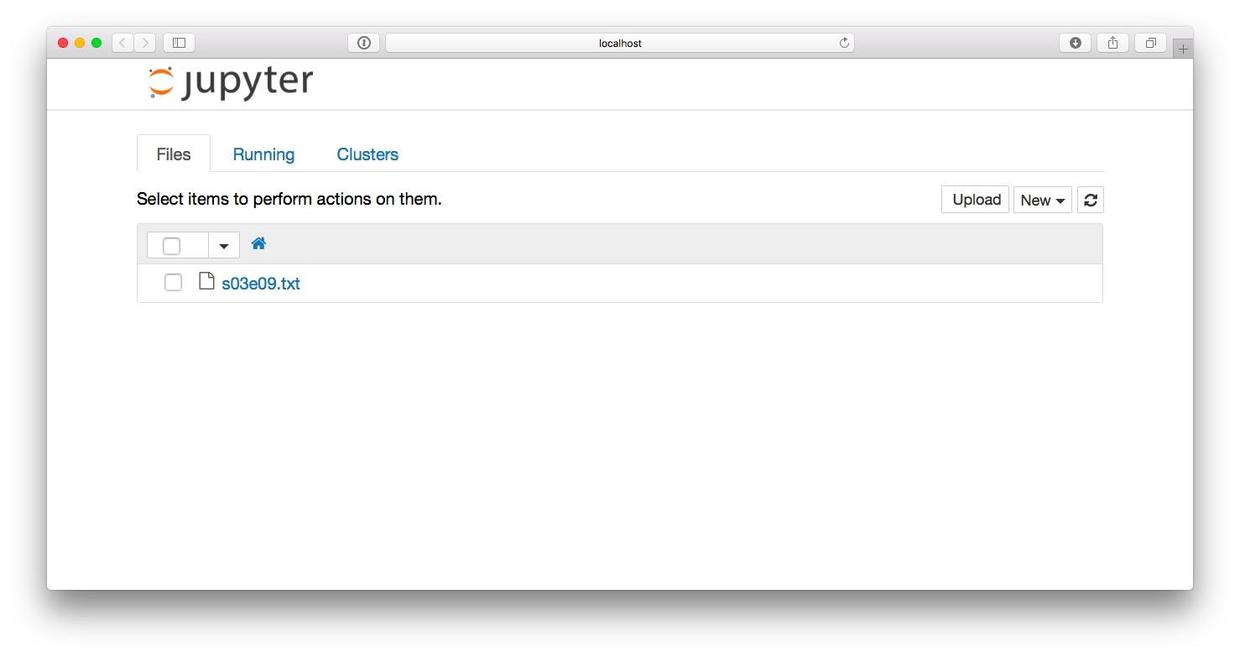Viewport: 1240px width, 657px height.
Task: Refresh the notebook file list
Action: pyautogui.click(x=1090, y=200)
